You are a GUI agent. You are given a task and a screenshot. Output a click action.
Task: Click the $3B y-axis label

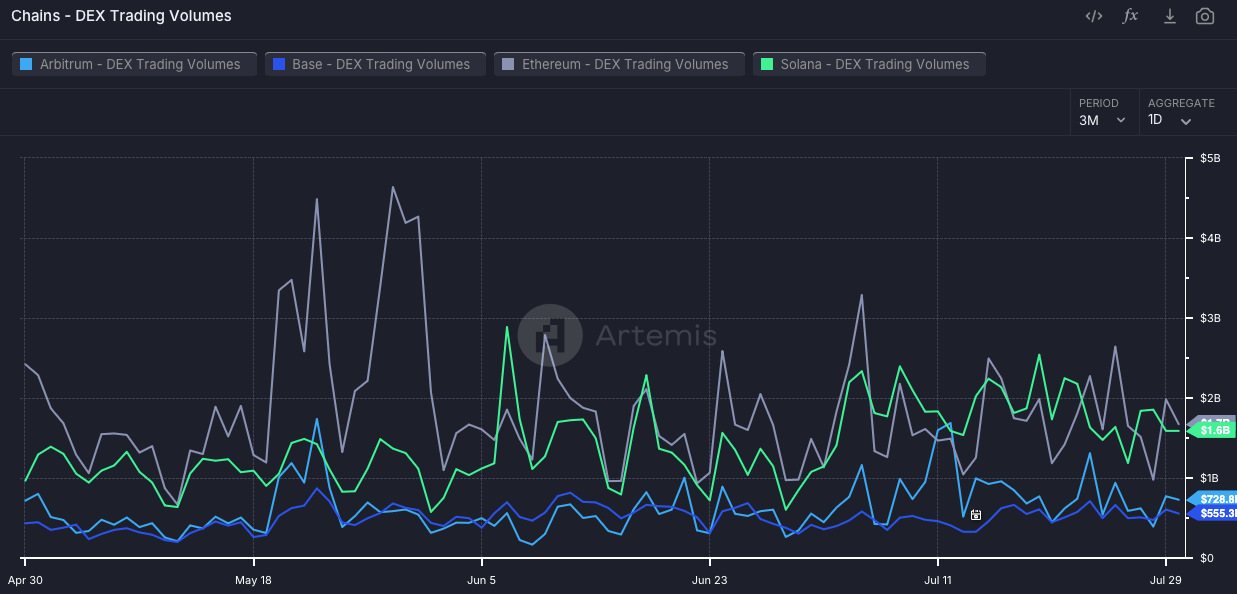[x=1210, y=318]
